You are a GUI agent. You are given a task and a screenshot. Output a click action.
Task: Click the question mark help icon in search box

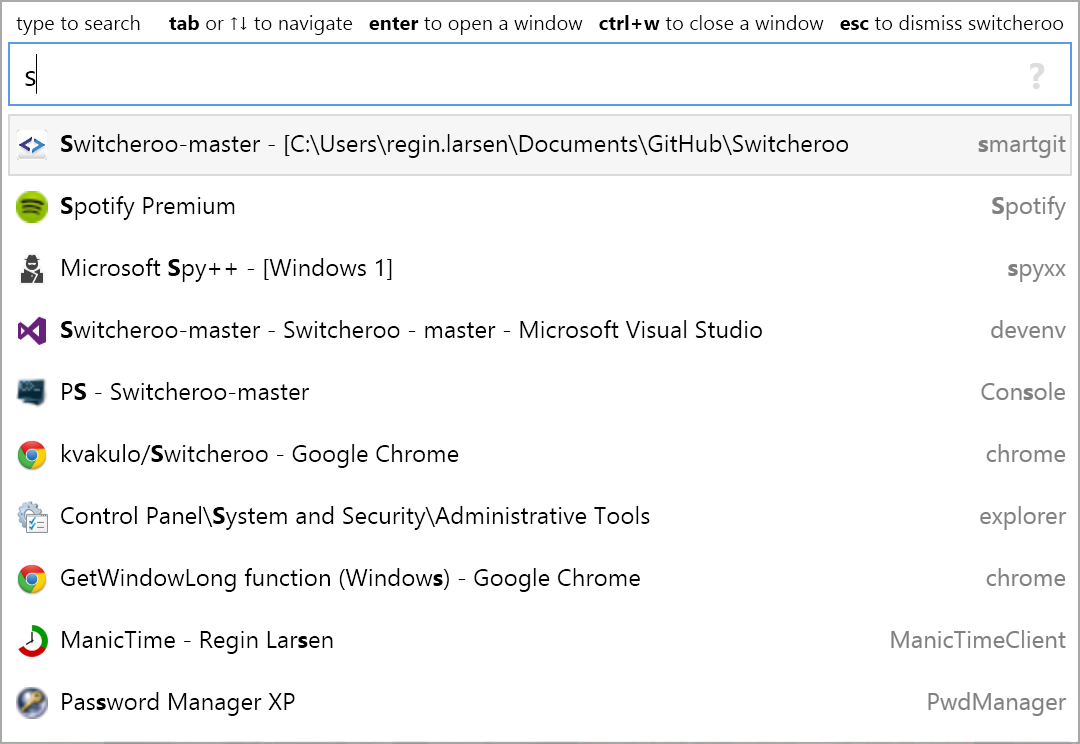coord(1037,75)
